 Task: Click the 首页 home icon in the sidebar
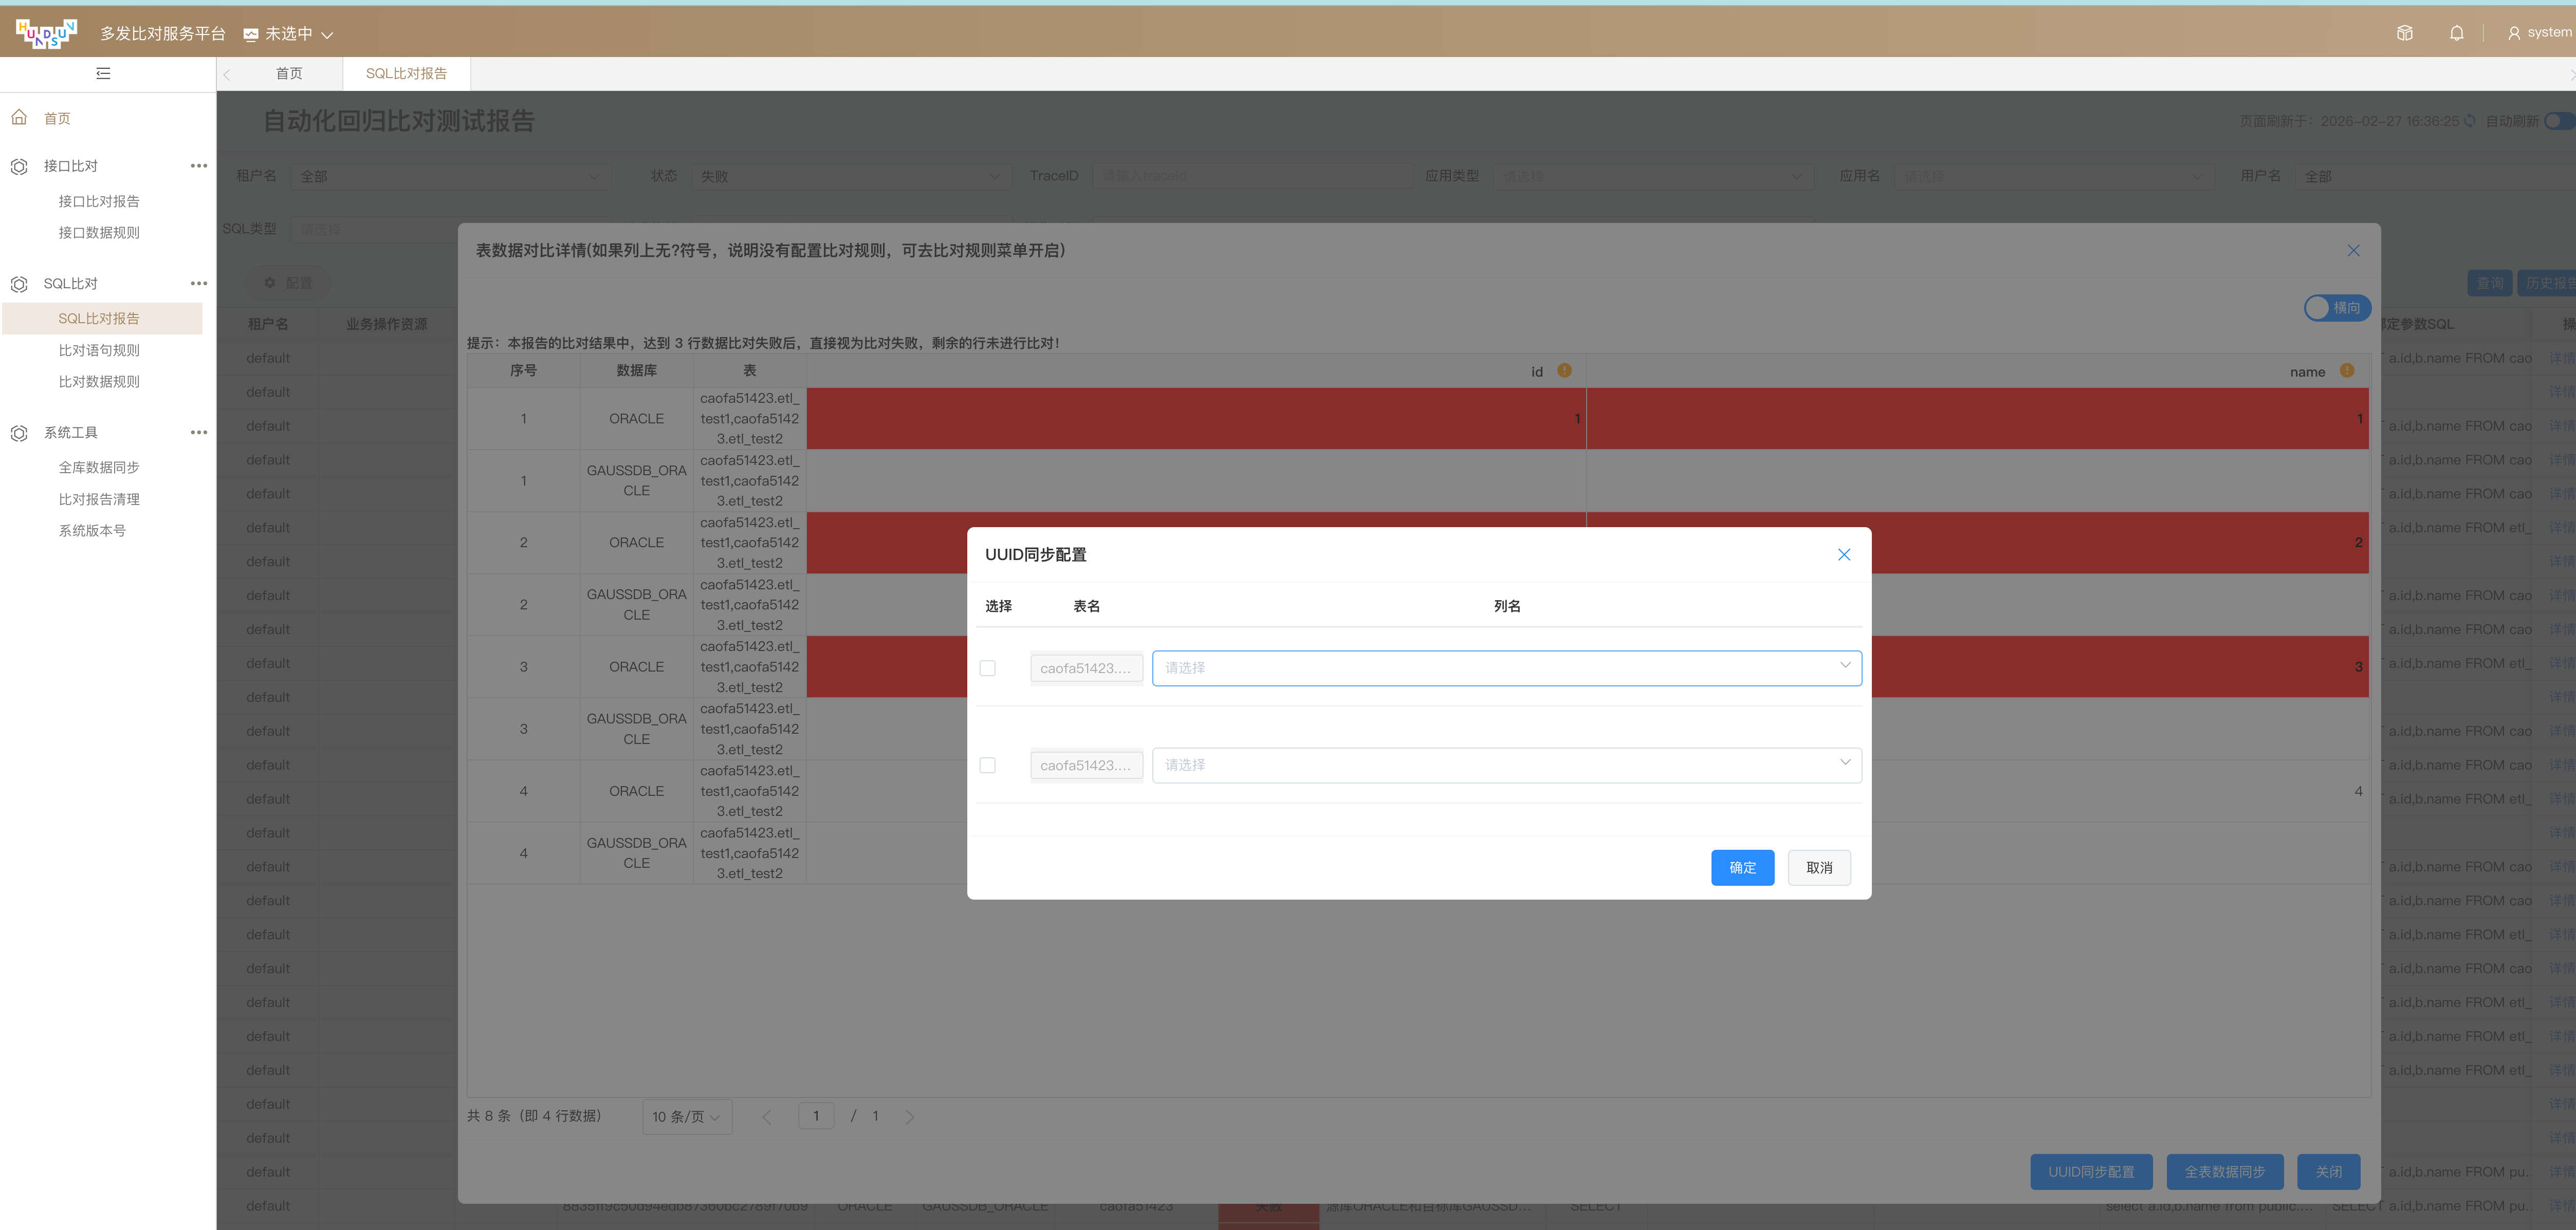click(19, 117)
